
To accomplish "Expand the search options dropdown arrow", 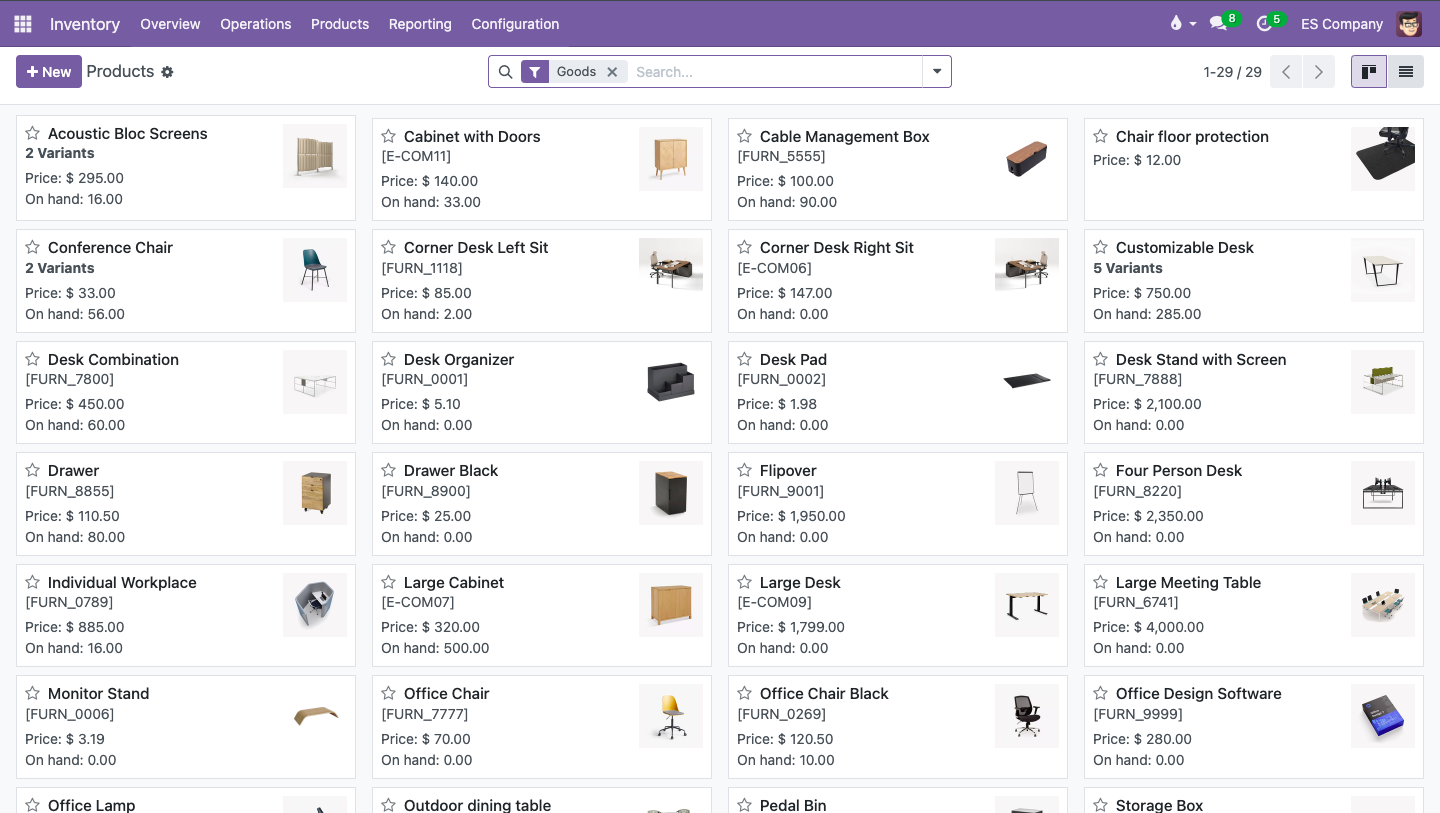I will (x=937, y=72).
